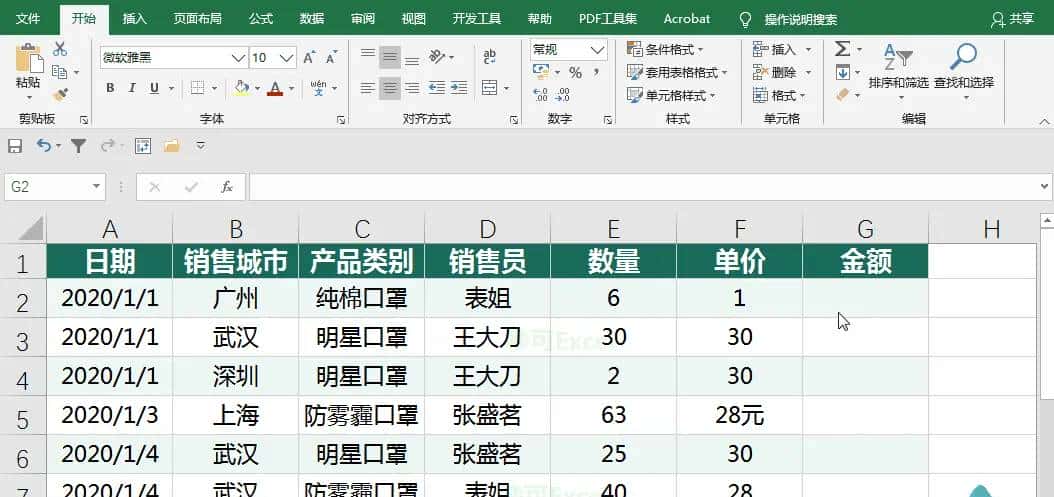The image size is (1054, 497).
Task: Open Conditional Formatting 条件格式 menu
Action: pos(665,50)
